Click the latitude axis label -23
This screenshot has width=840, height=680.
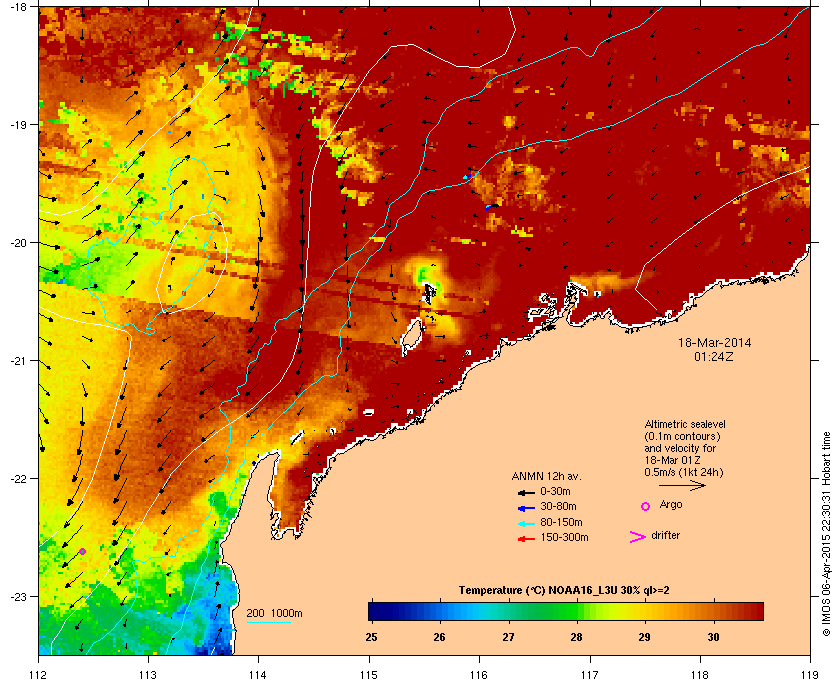click(x=19, y=596)
